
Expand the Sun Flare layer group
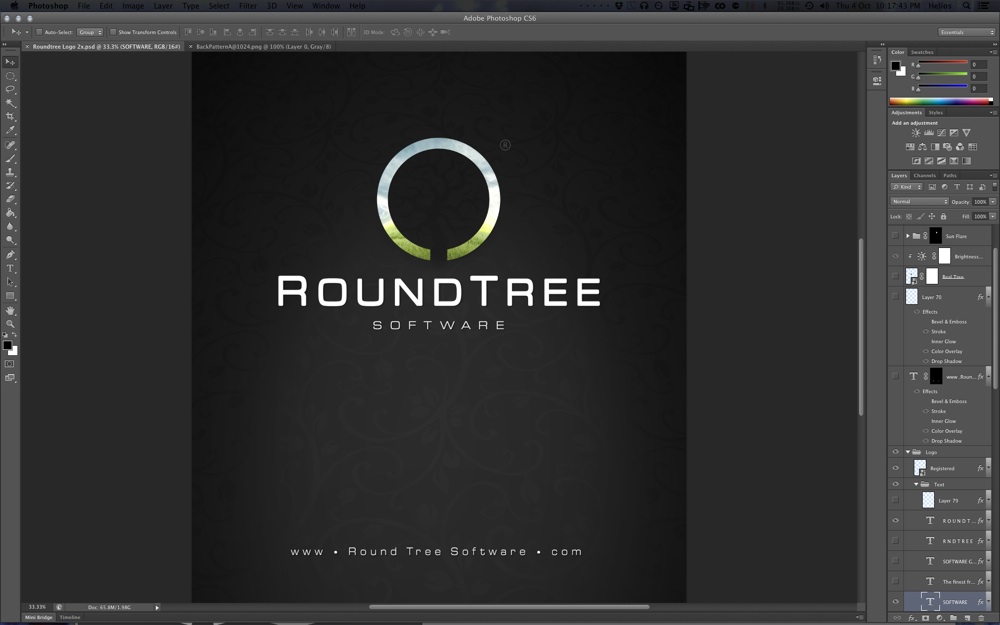(x=908, y=236)
